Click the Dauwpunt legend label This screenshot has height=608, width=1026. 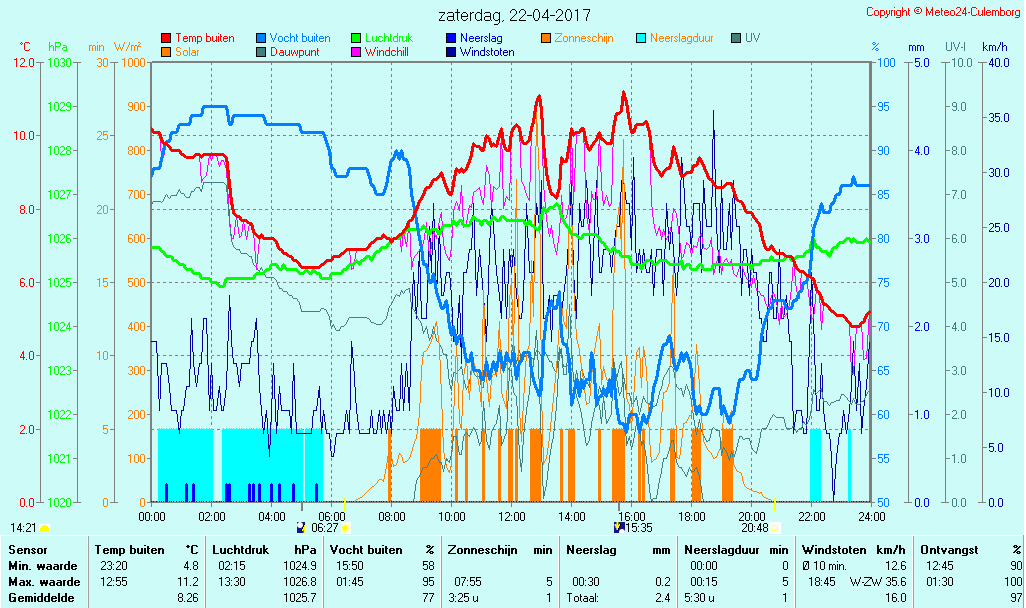click(x=295, y=52)
